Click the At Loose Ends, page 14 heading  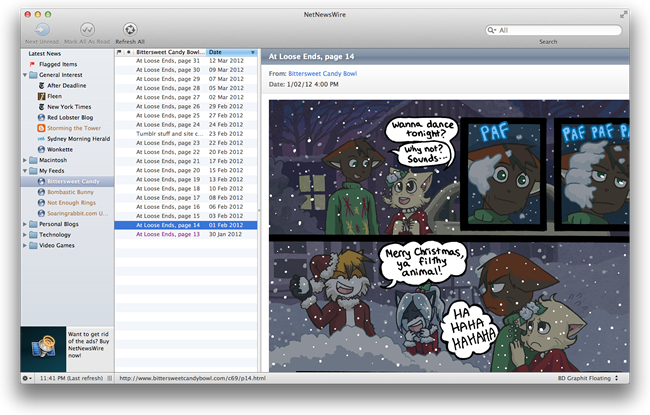(311, 56)
